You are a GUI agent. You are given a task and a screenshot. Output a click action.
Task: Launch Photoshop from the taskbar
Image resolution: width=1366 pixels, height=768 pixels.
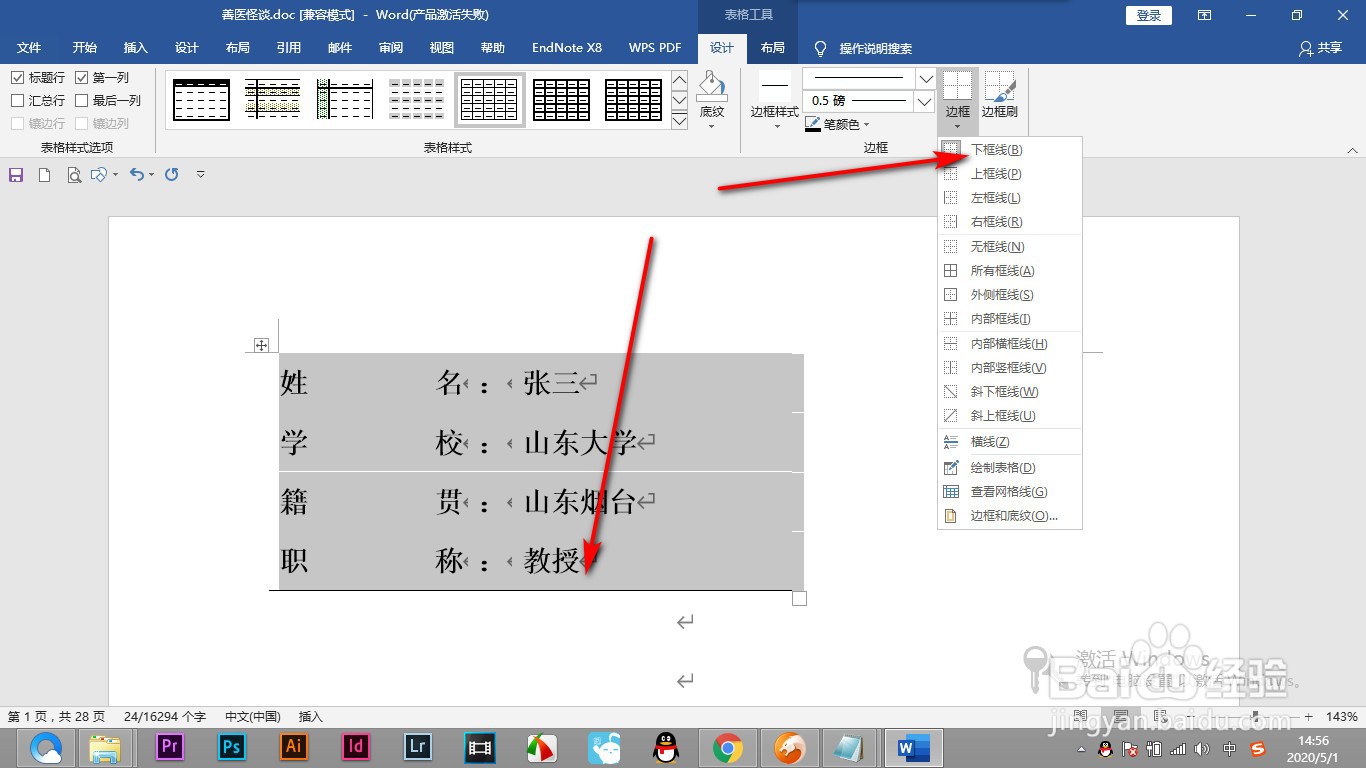pos(230,746)
